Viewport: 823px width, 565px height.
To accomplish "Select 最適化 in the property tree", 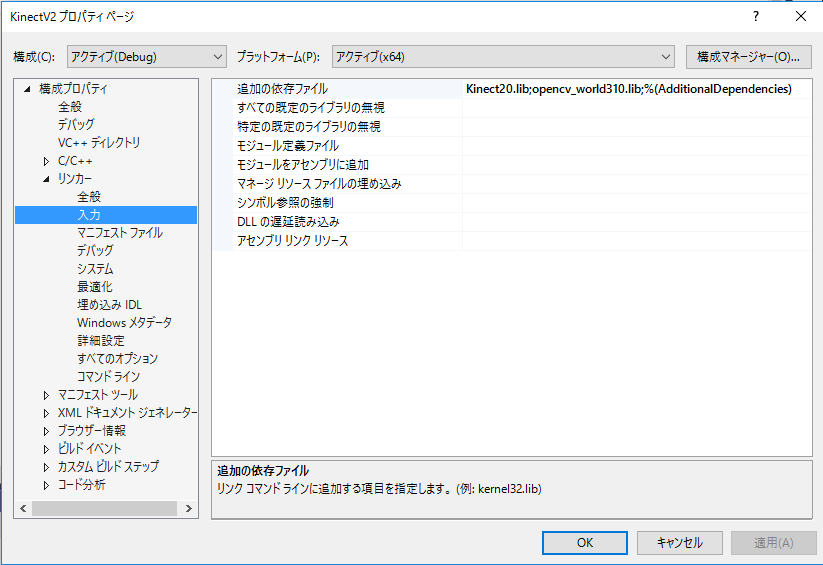I will pyautogui.click(x=95, y=287).
